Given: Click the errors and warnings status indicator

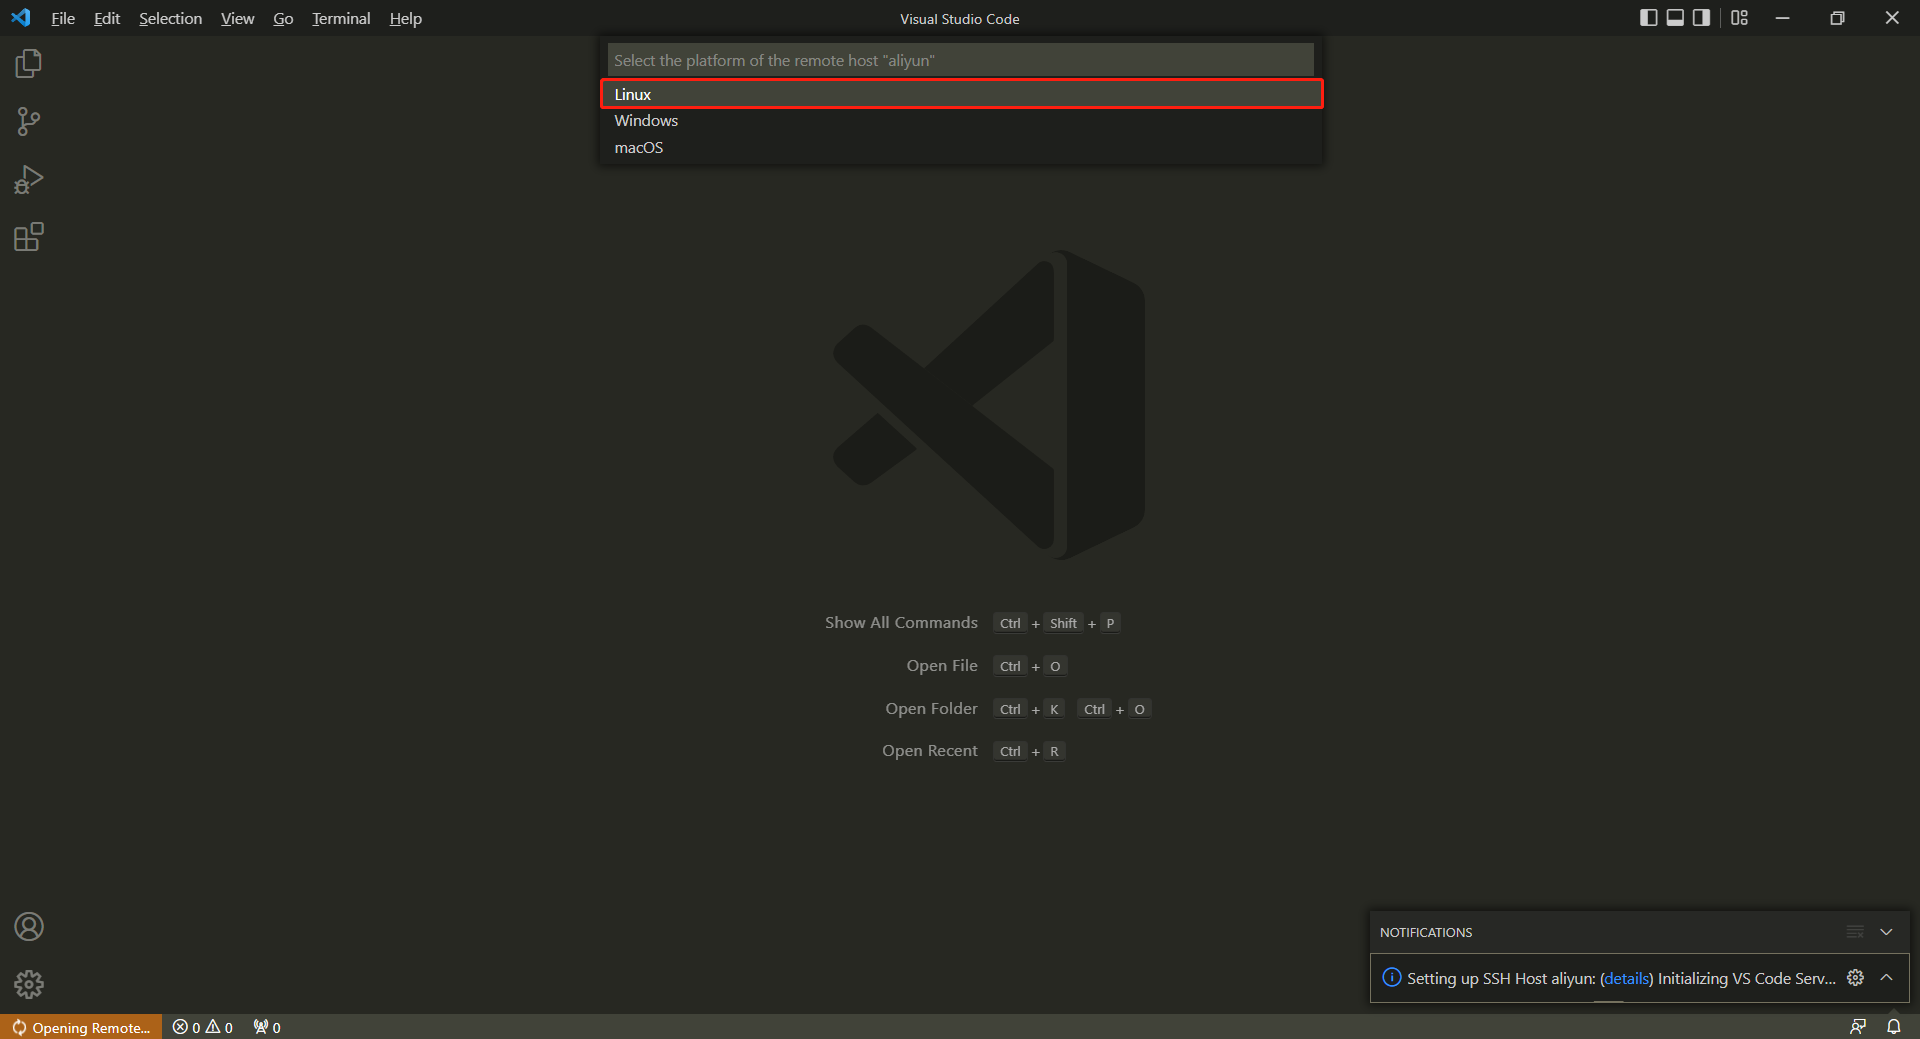Looking at the screenshot, I should point(202,1027).
